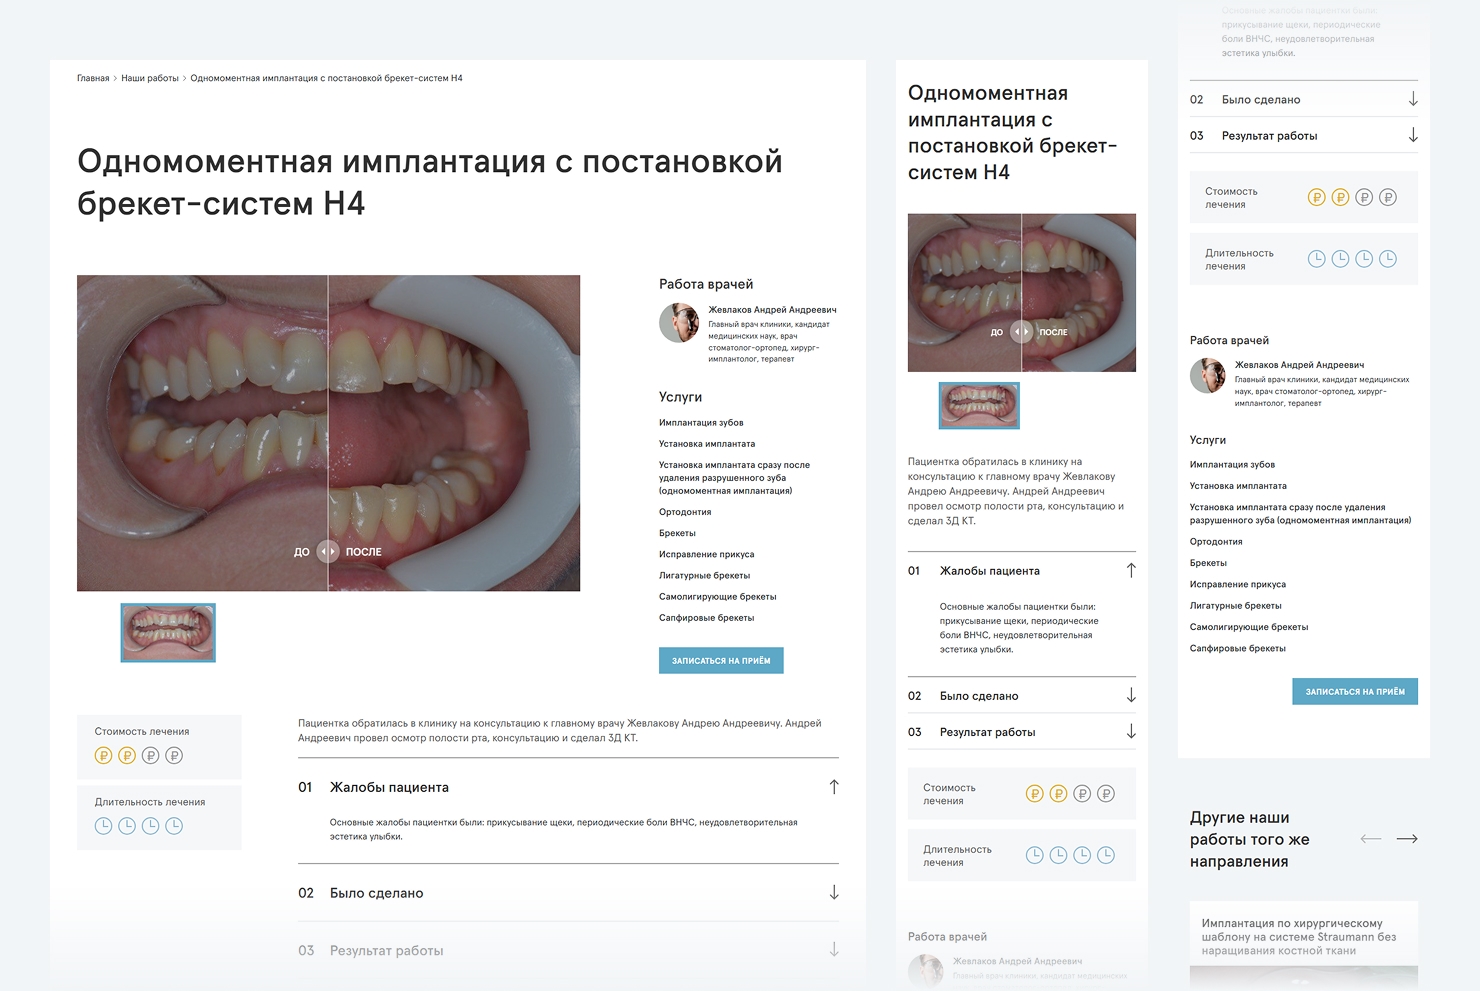
Task: Click the last rouble icon in right column cost card
Action: 1388,198
